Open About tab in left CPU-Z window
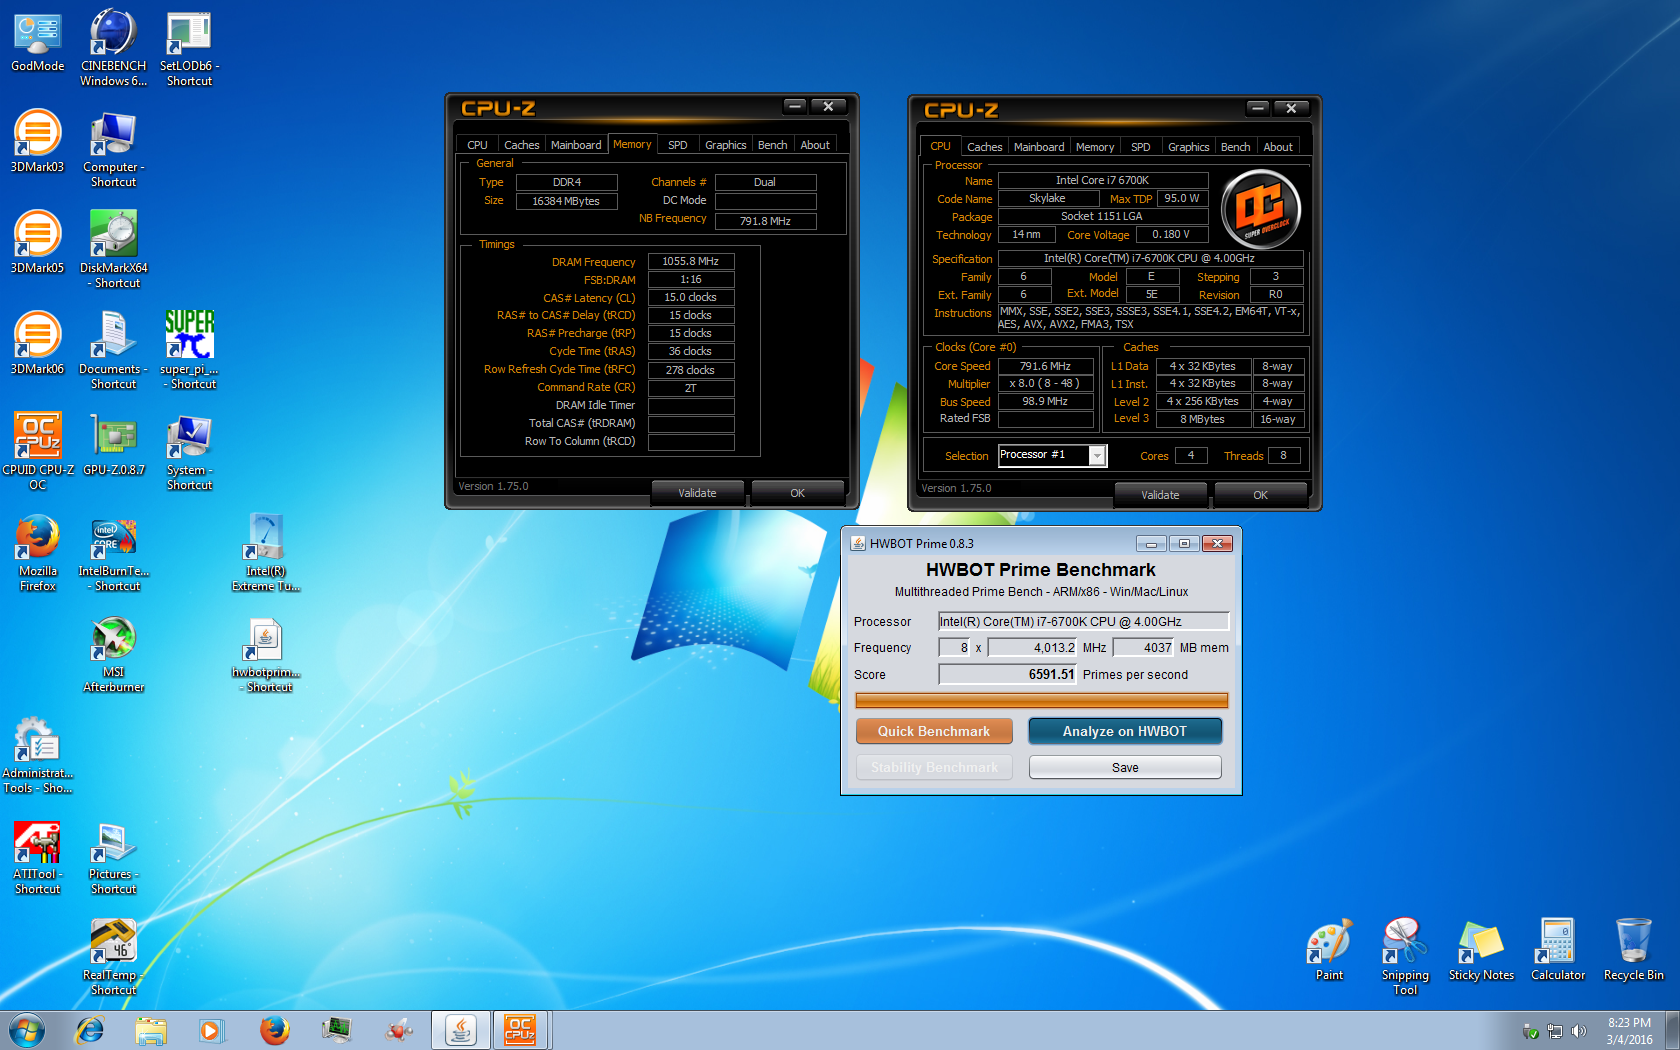 [815, 145]
